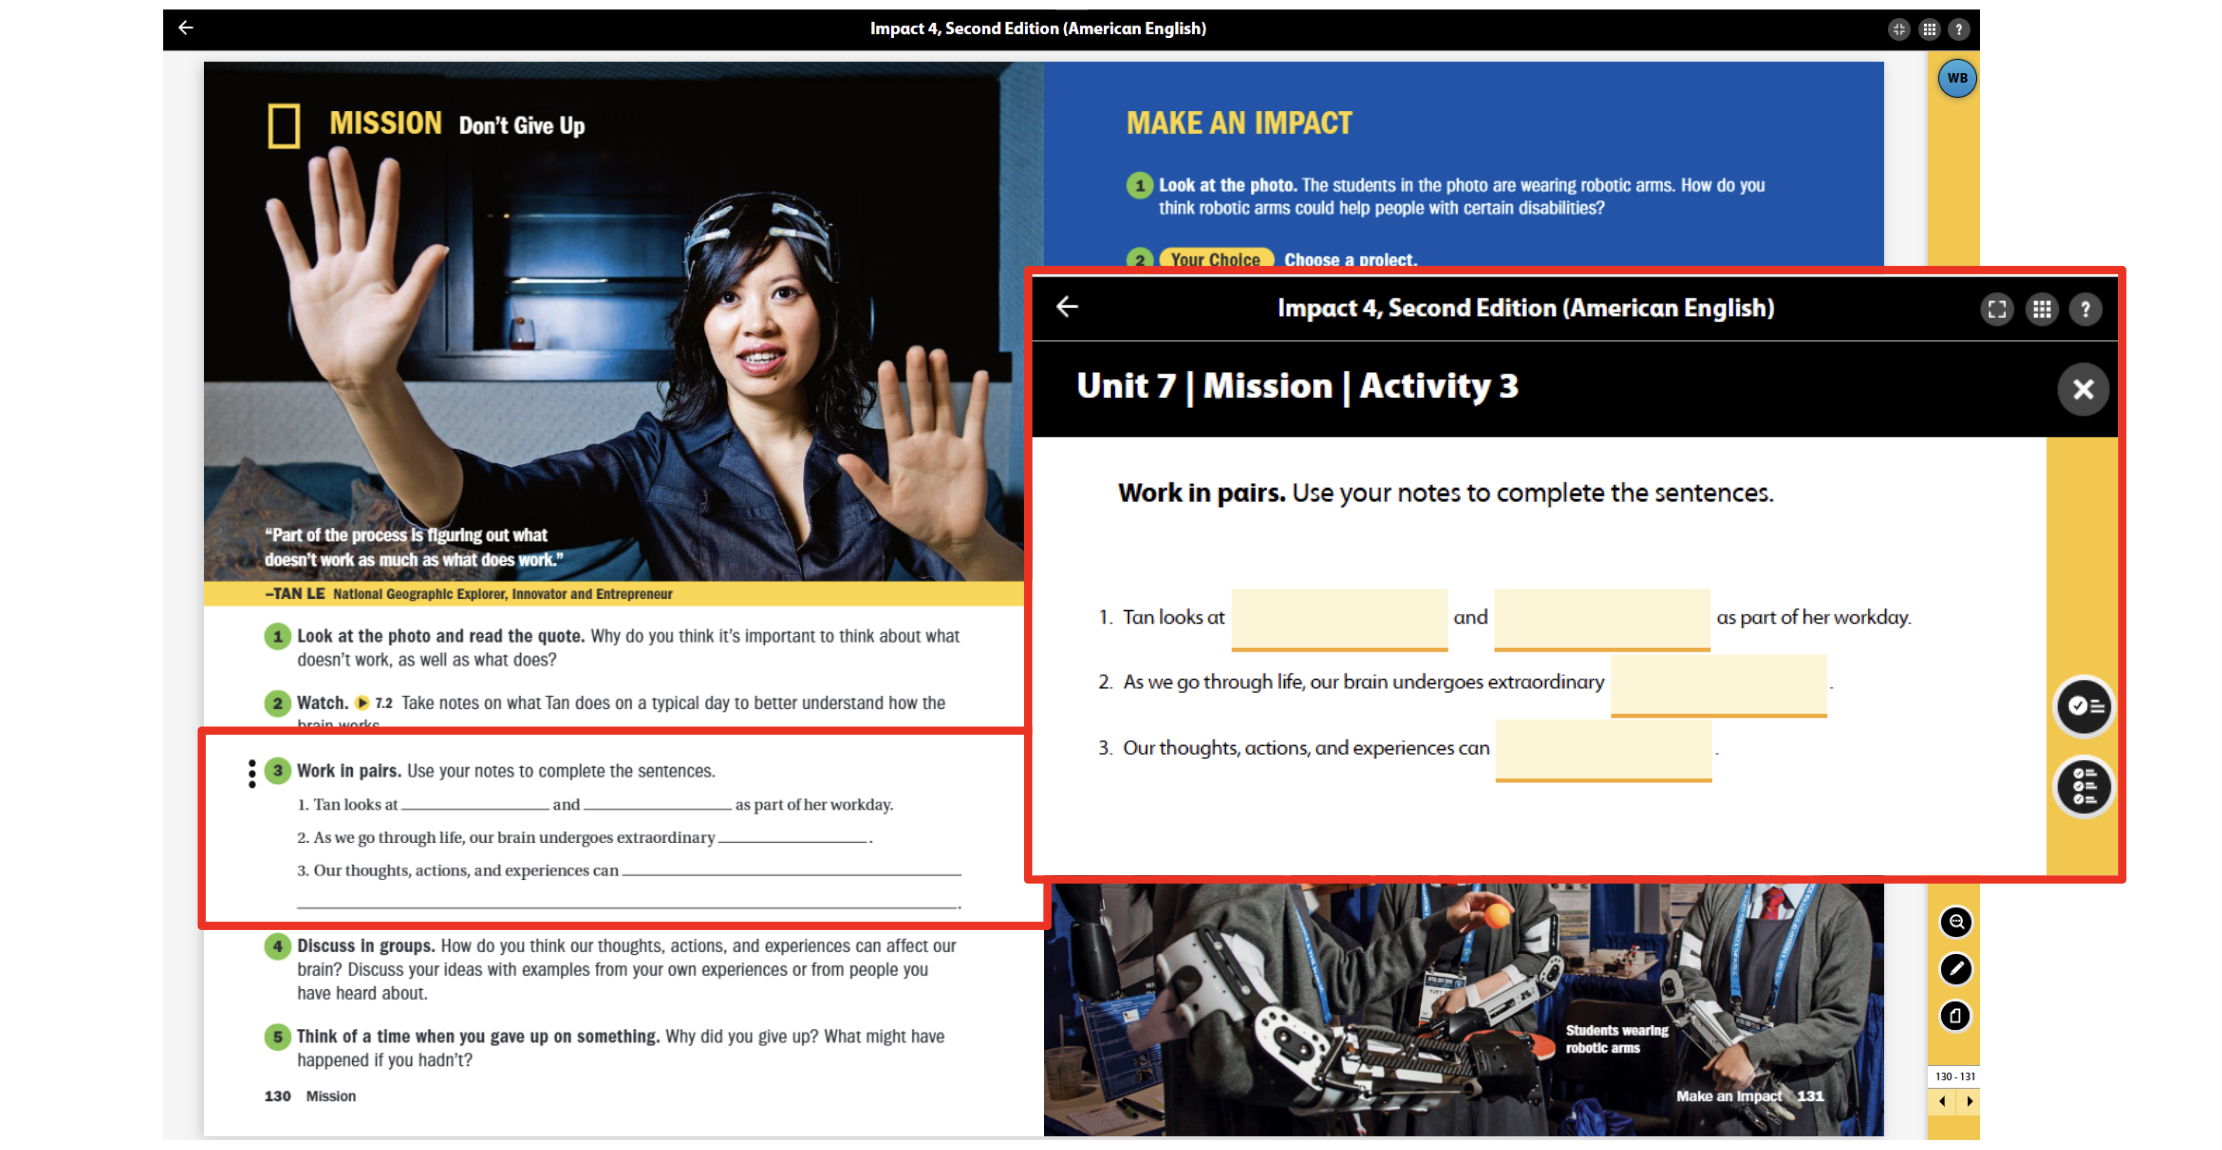The height and width of the screenshot is (1150, 2222).
Task: Select the pencil annotation tool
Action: pyautogui.click(x=1956, y=969)
